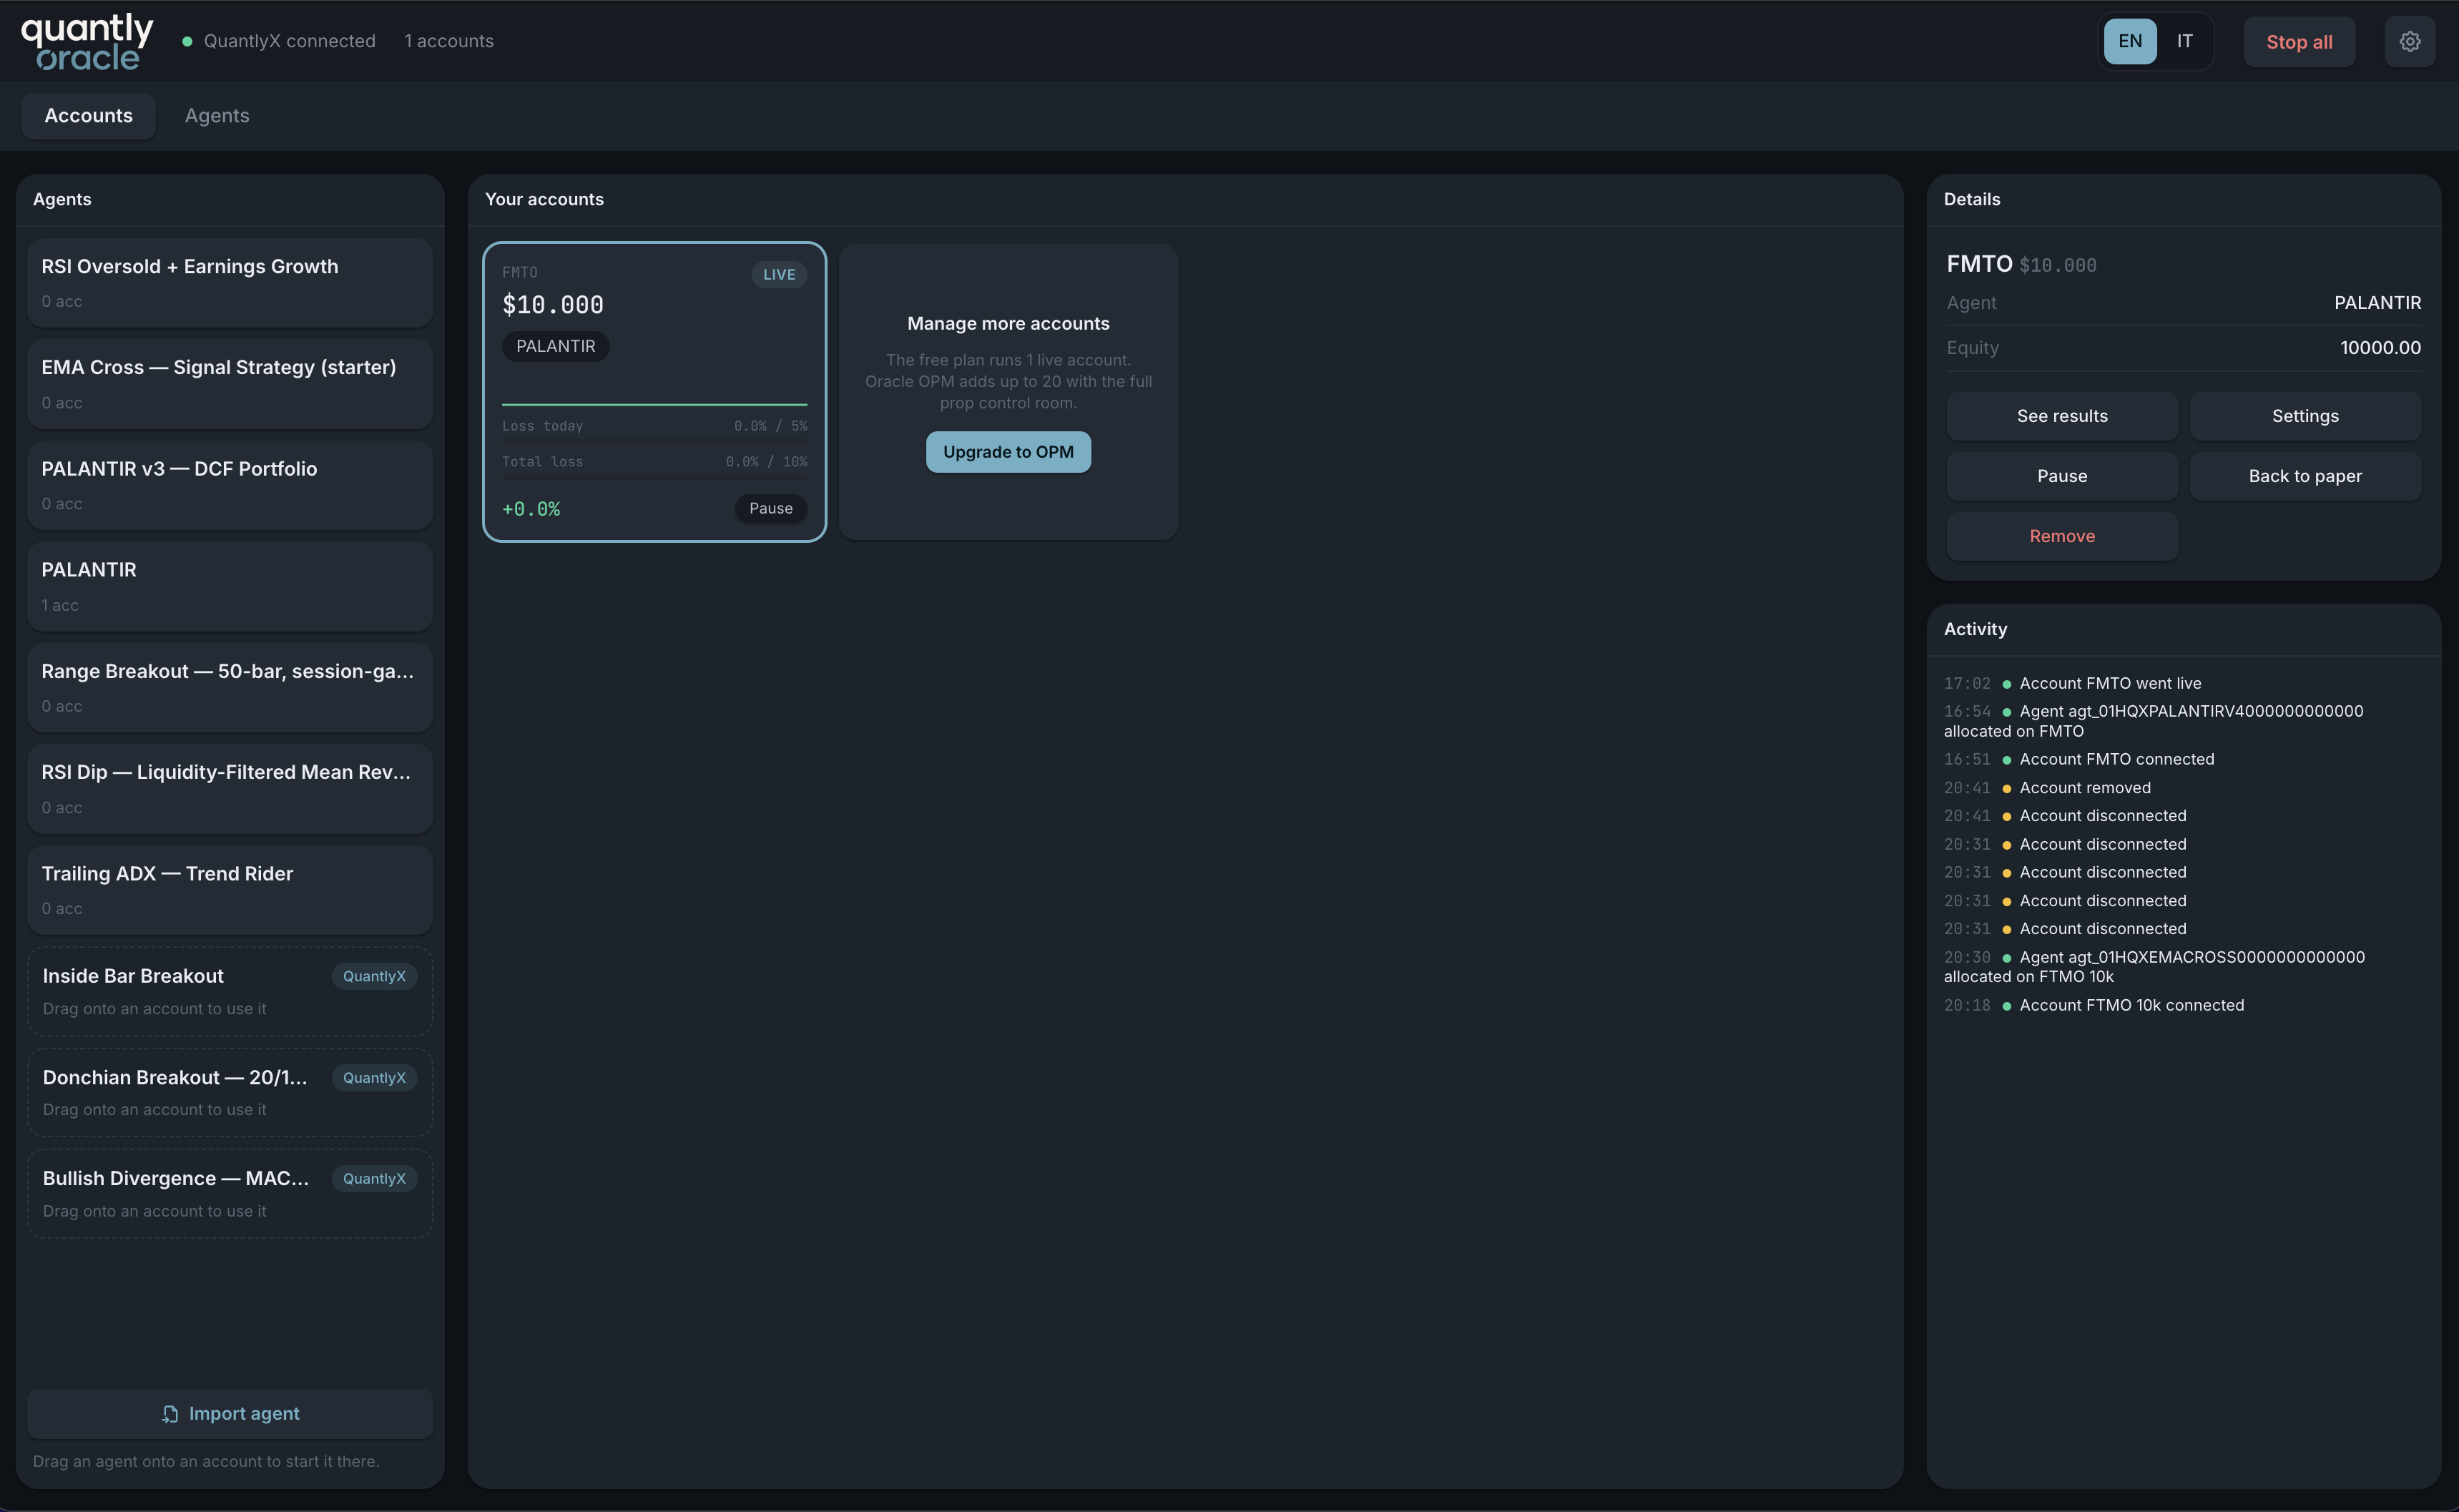
Task: Select agent Trailing ADX — Trend Rider
Action: coord(230,890)
